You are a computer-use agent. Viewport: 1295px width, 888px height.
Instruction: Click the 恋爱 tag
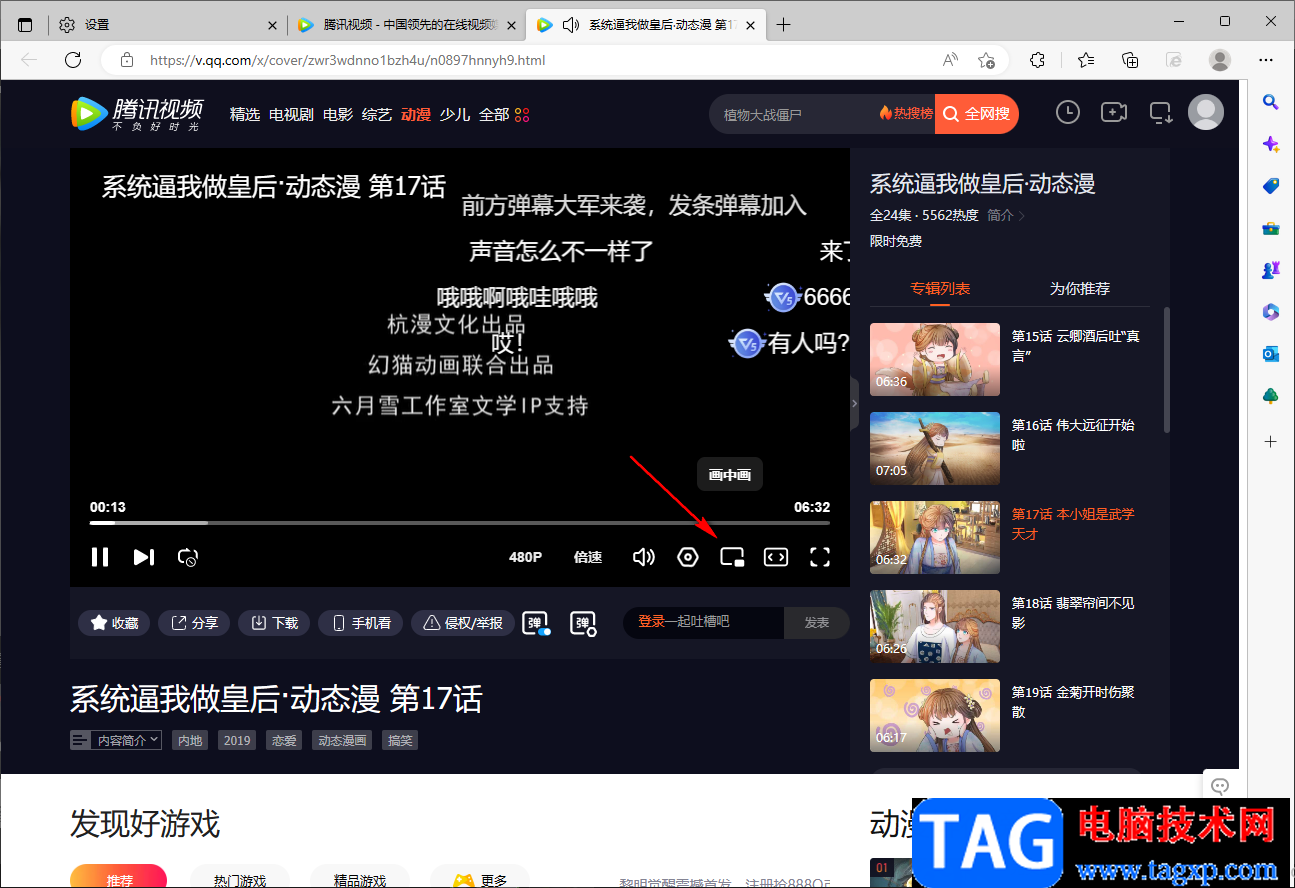coord(284,740)
